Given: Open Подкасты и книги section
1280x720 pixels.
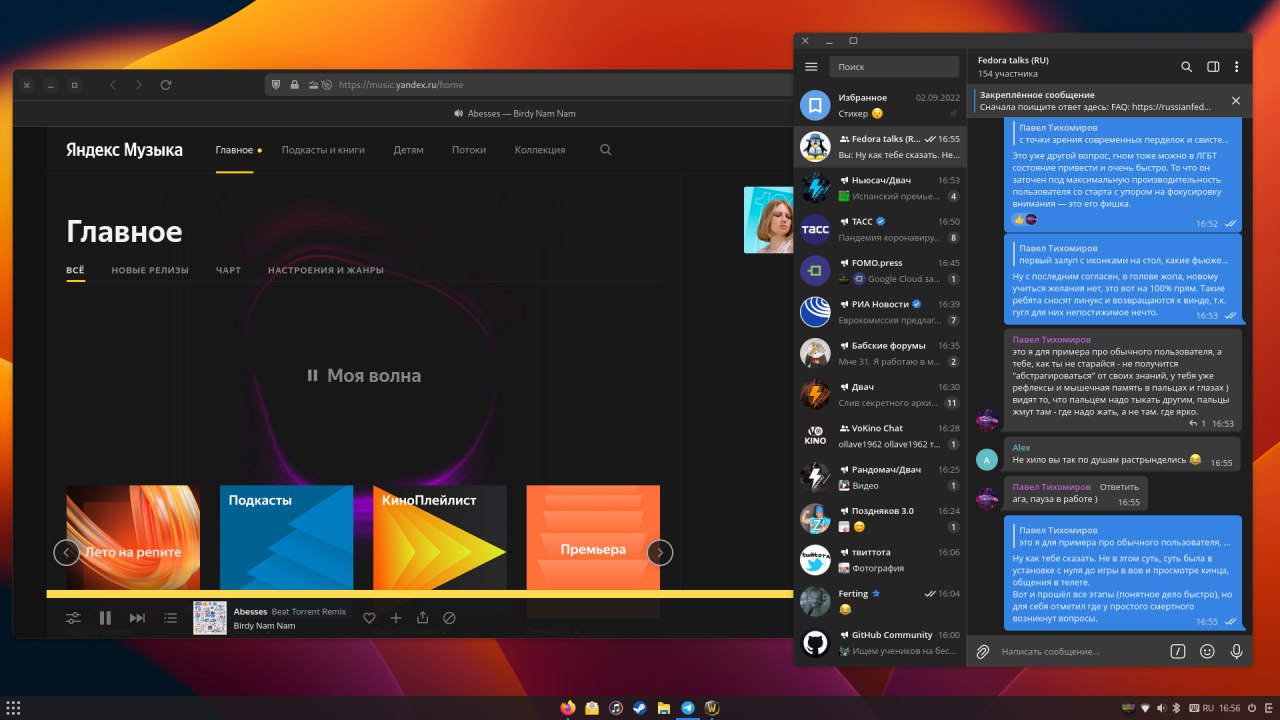Looking at the screenshot, I should (323, 150).
